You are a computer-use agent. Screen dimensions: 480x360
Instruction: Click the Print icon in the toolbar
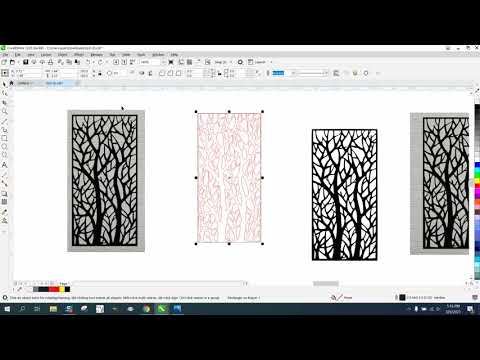pos(50,62)
